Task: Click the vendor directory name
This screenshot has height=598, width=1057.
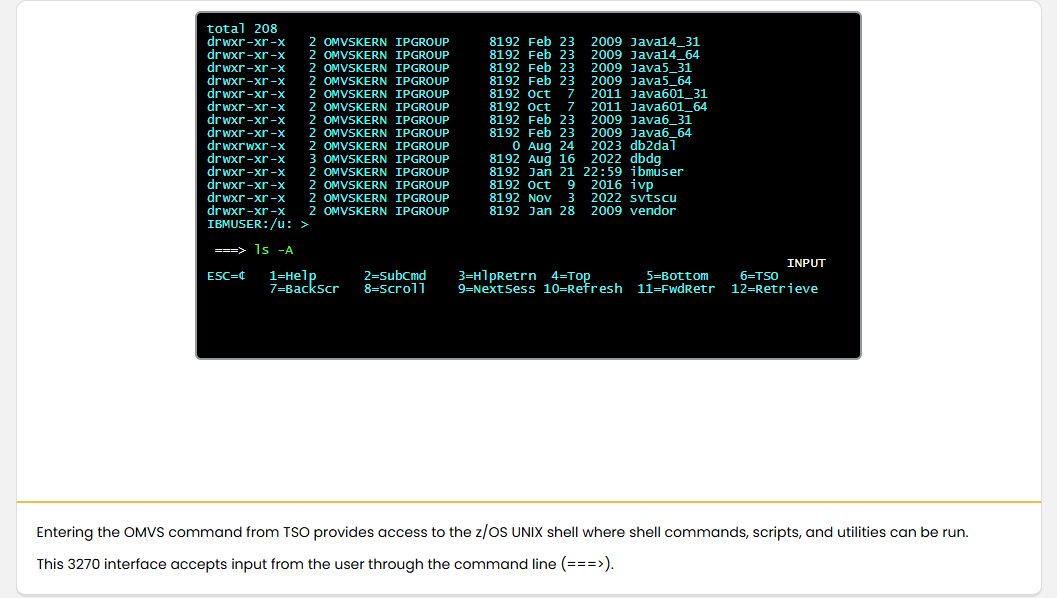Action: [x=653, y=211]
